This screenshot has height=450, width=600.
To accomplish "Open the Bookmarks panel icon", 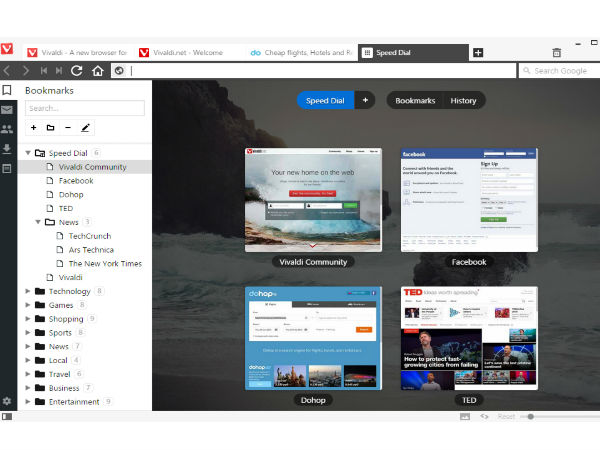I will 7,90.
